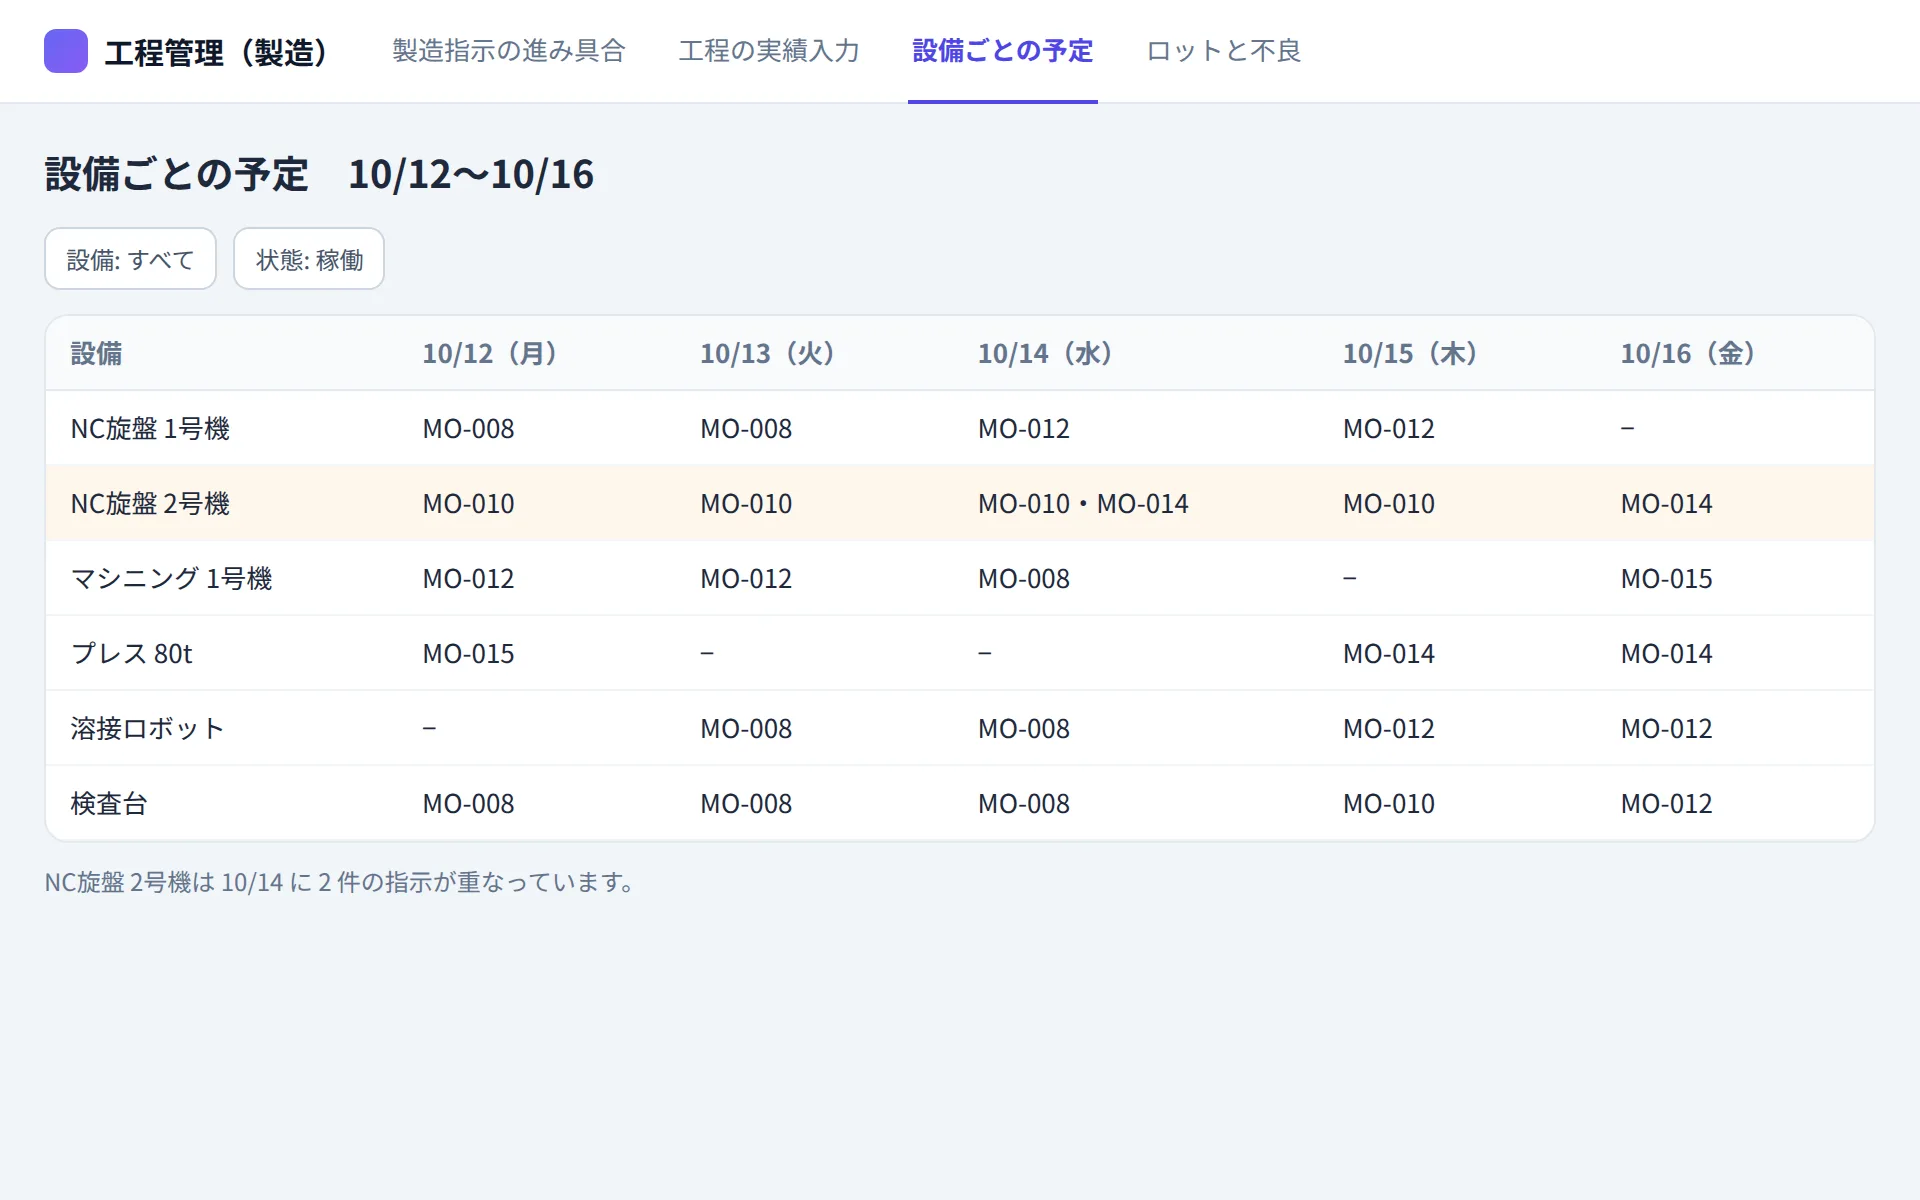Click the purple app logo icon

(x=66, y=51)
